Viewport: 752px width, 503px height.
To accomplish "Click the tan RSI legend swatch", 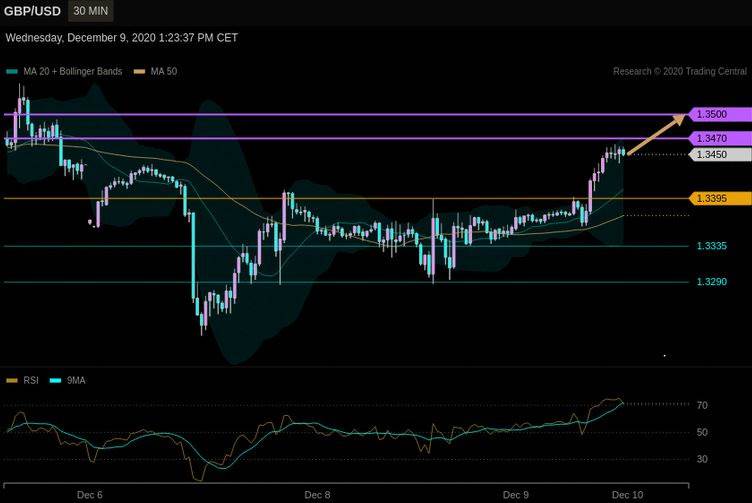I will click(x=12, y=381).
